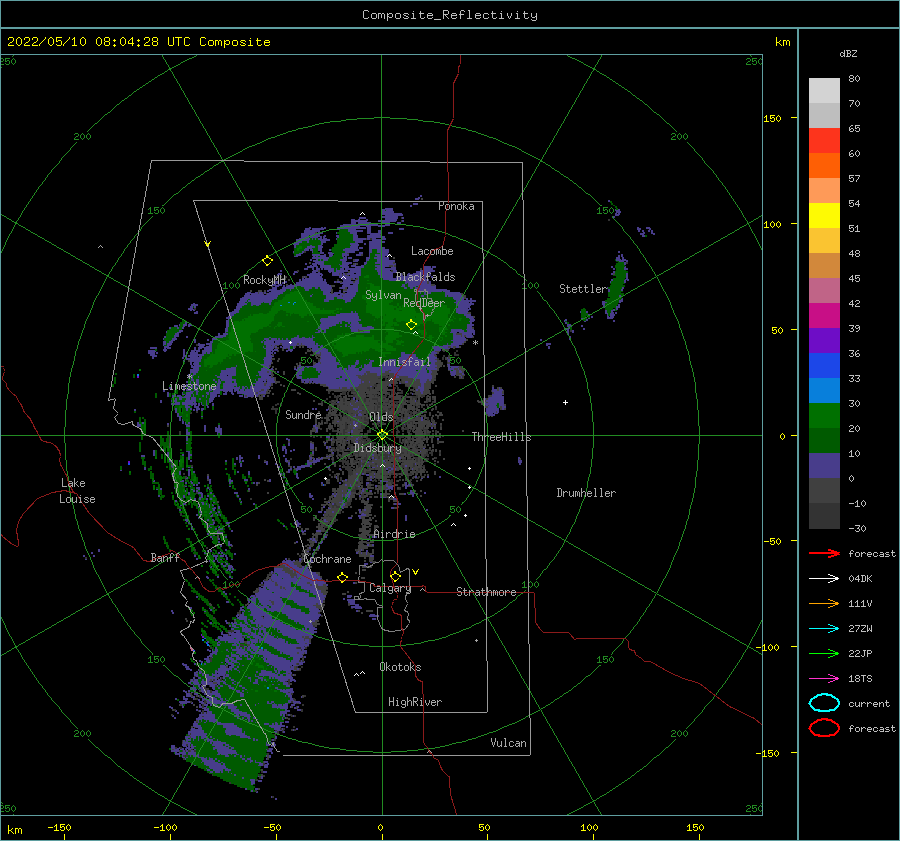Click the Lake Louise label
Viewport: 900px width, 841px height.
pyautogui.click(x=77, y=491)
